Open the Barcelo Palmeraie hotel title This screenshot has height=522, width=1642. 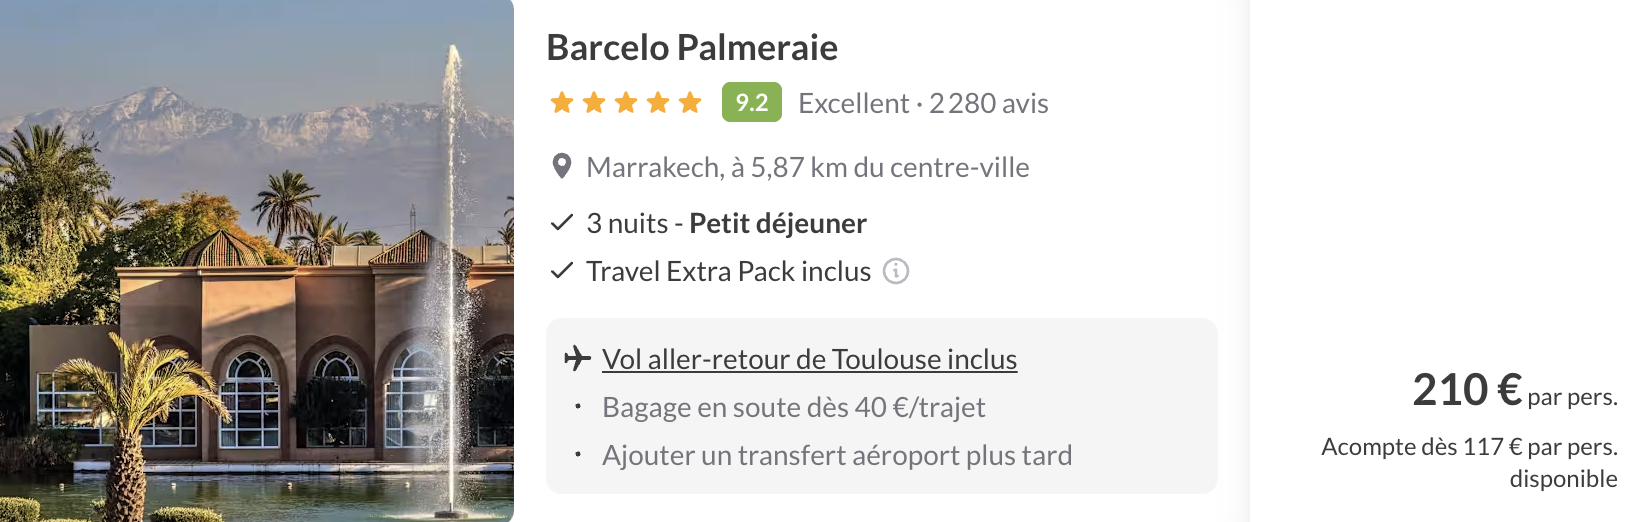coord(692,48)
